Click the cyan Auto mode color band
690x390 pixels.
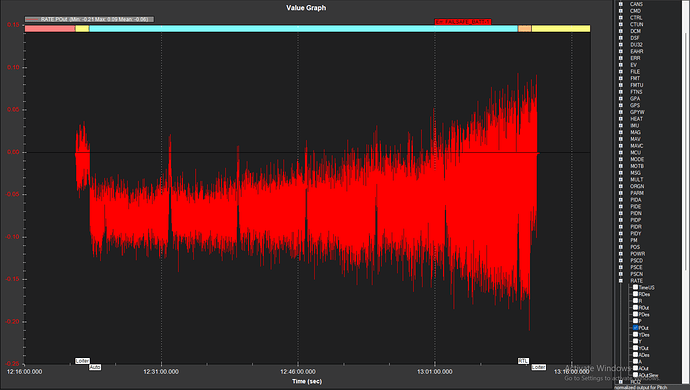point(303,29)
